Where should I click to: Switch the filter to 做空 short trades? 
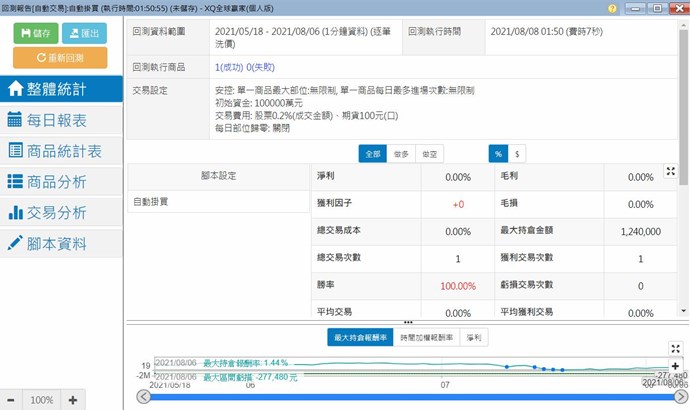[x=429, y=154]
